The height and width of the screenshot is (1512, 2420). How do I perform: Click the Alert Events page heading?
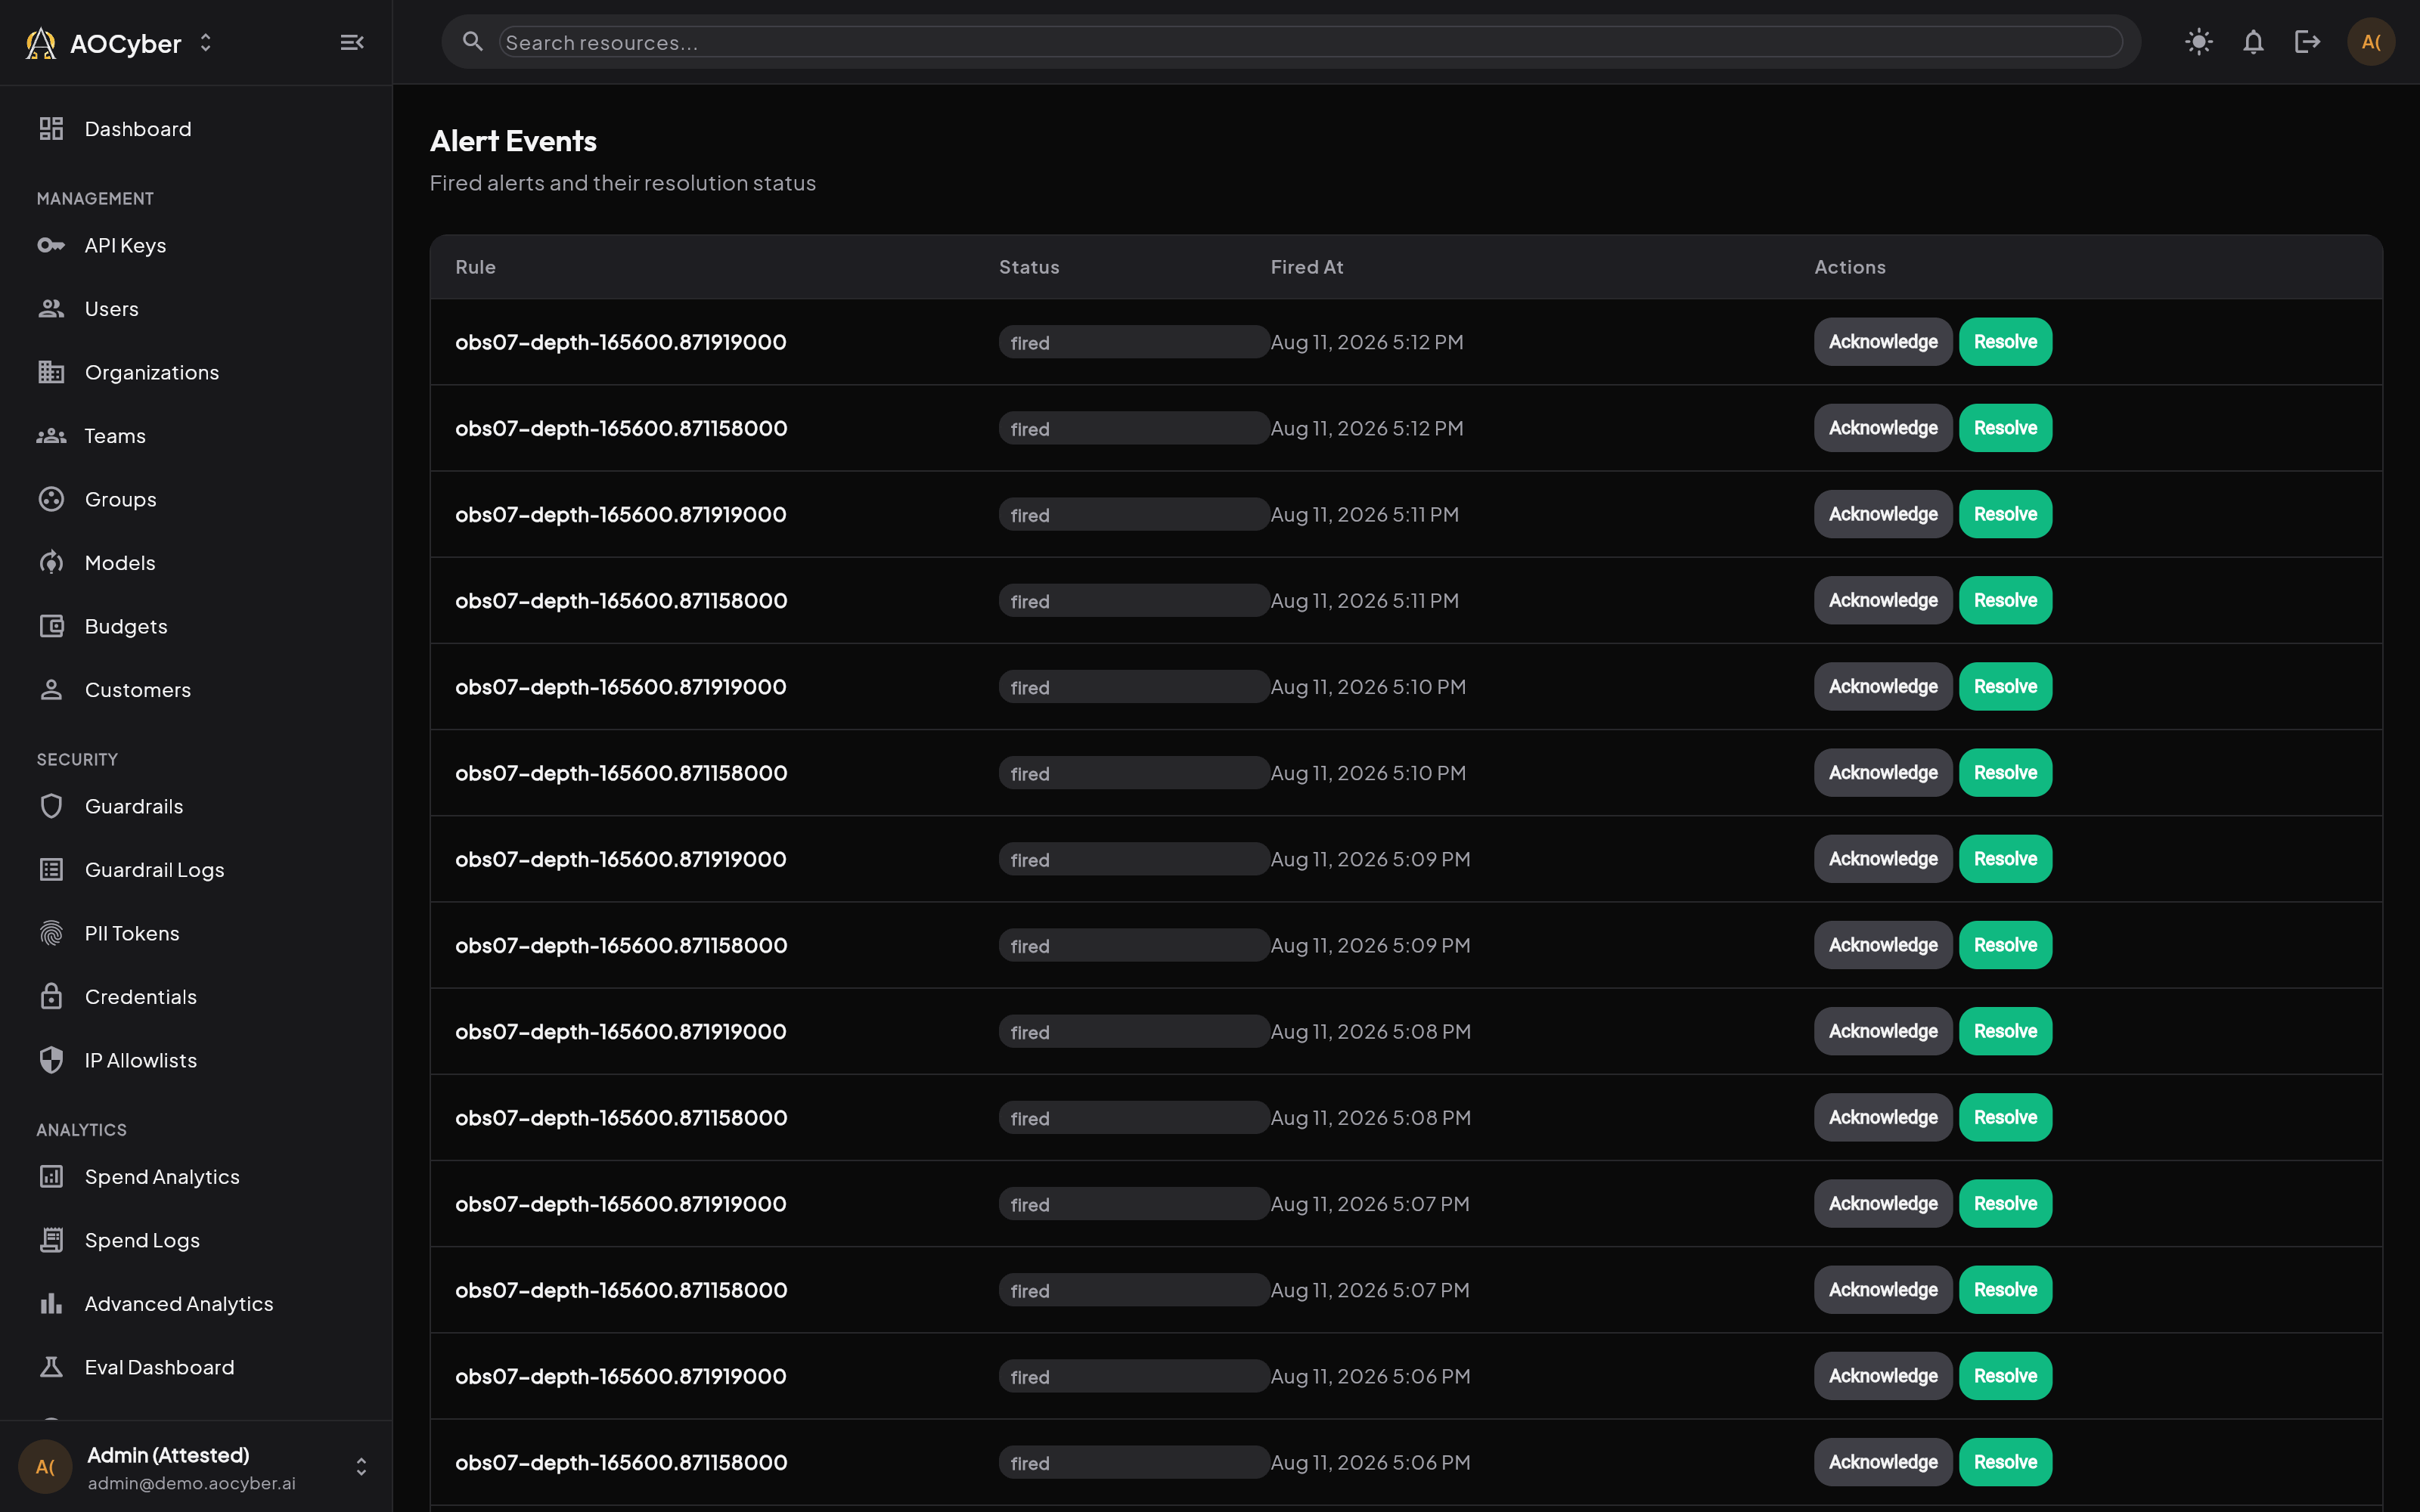pos(513,141)
